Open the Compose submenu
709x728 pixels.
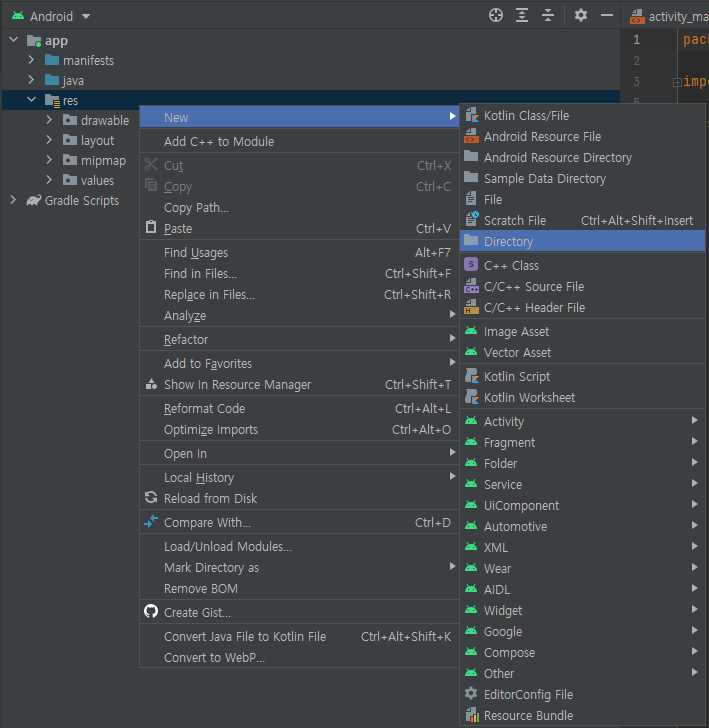[582, 652]
